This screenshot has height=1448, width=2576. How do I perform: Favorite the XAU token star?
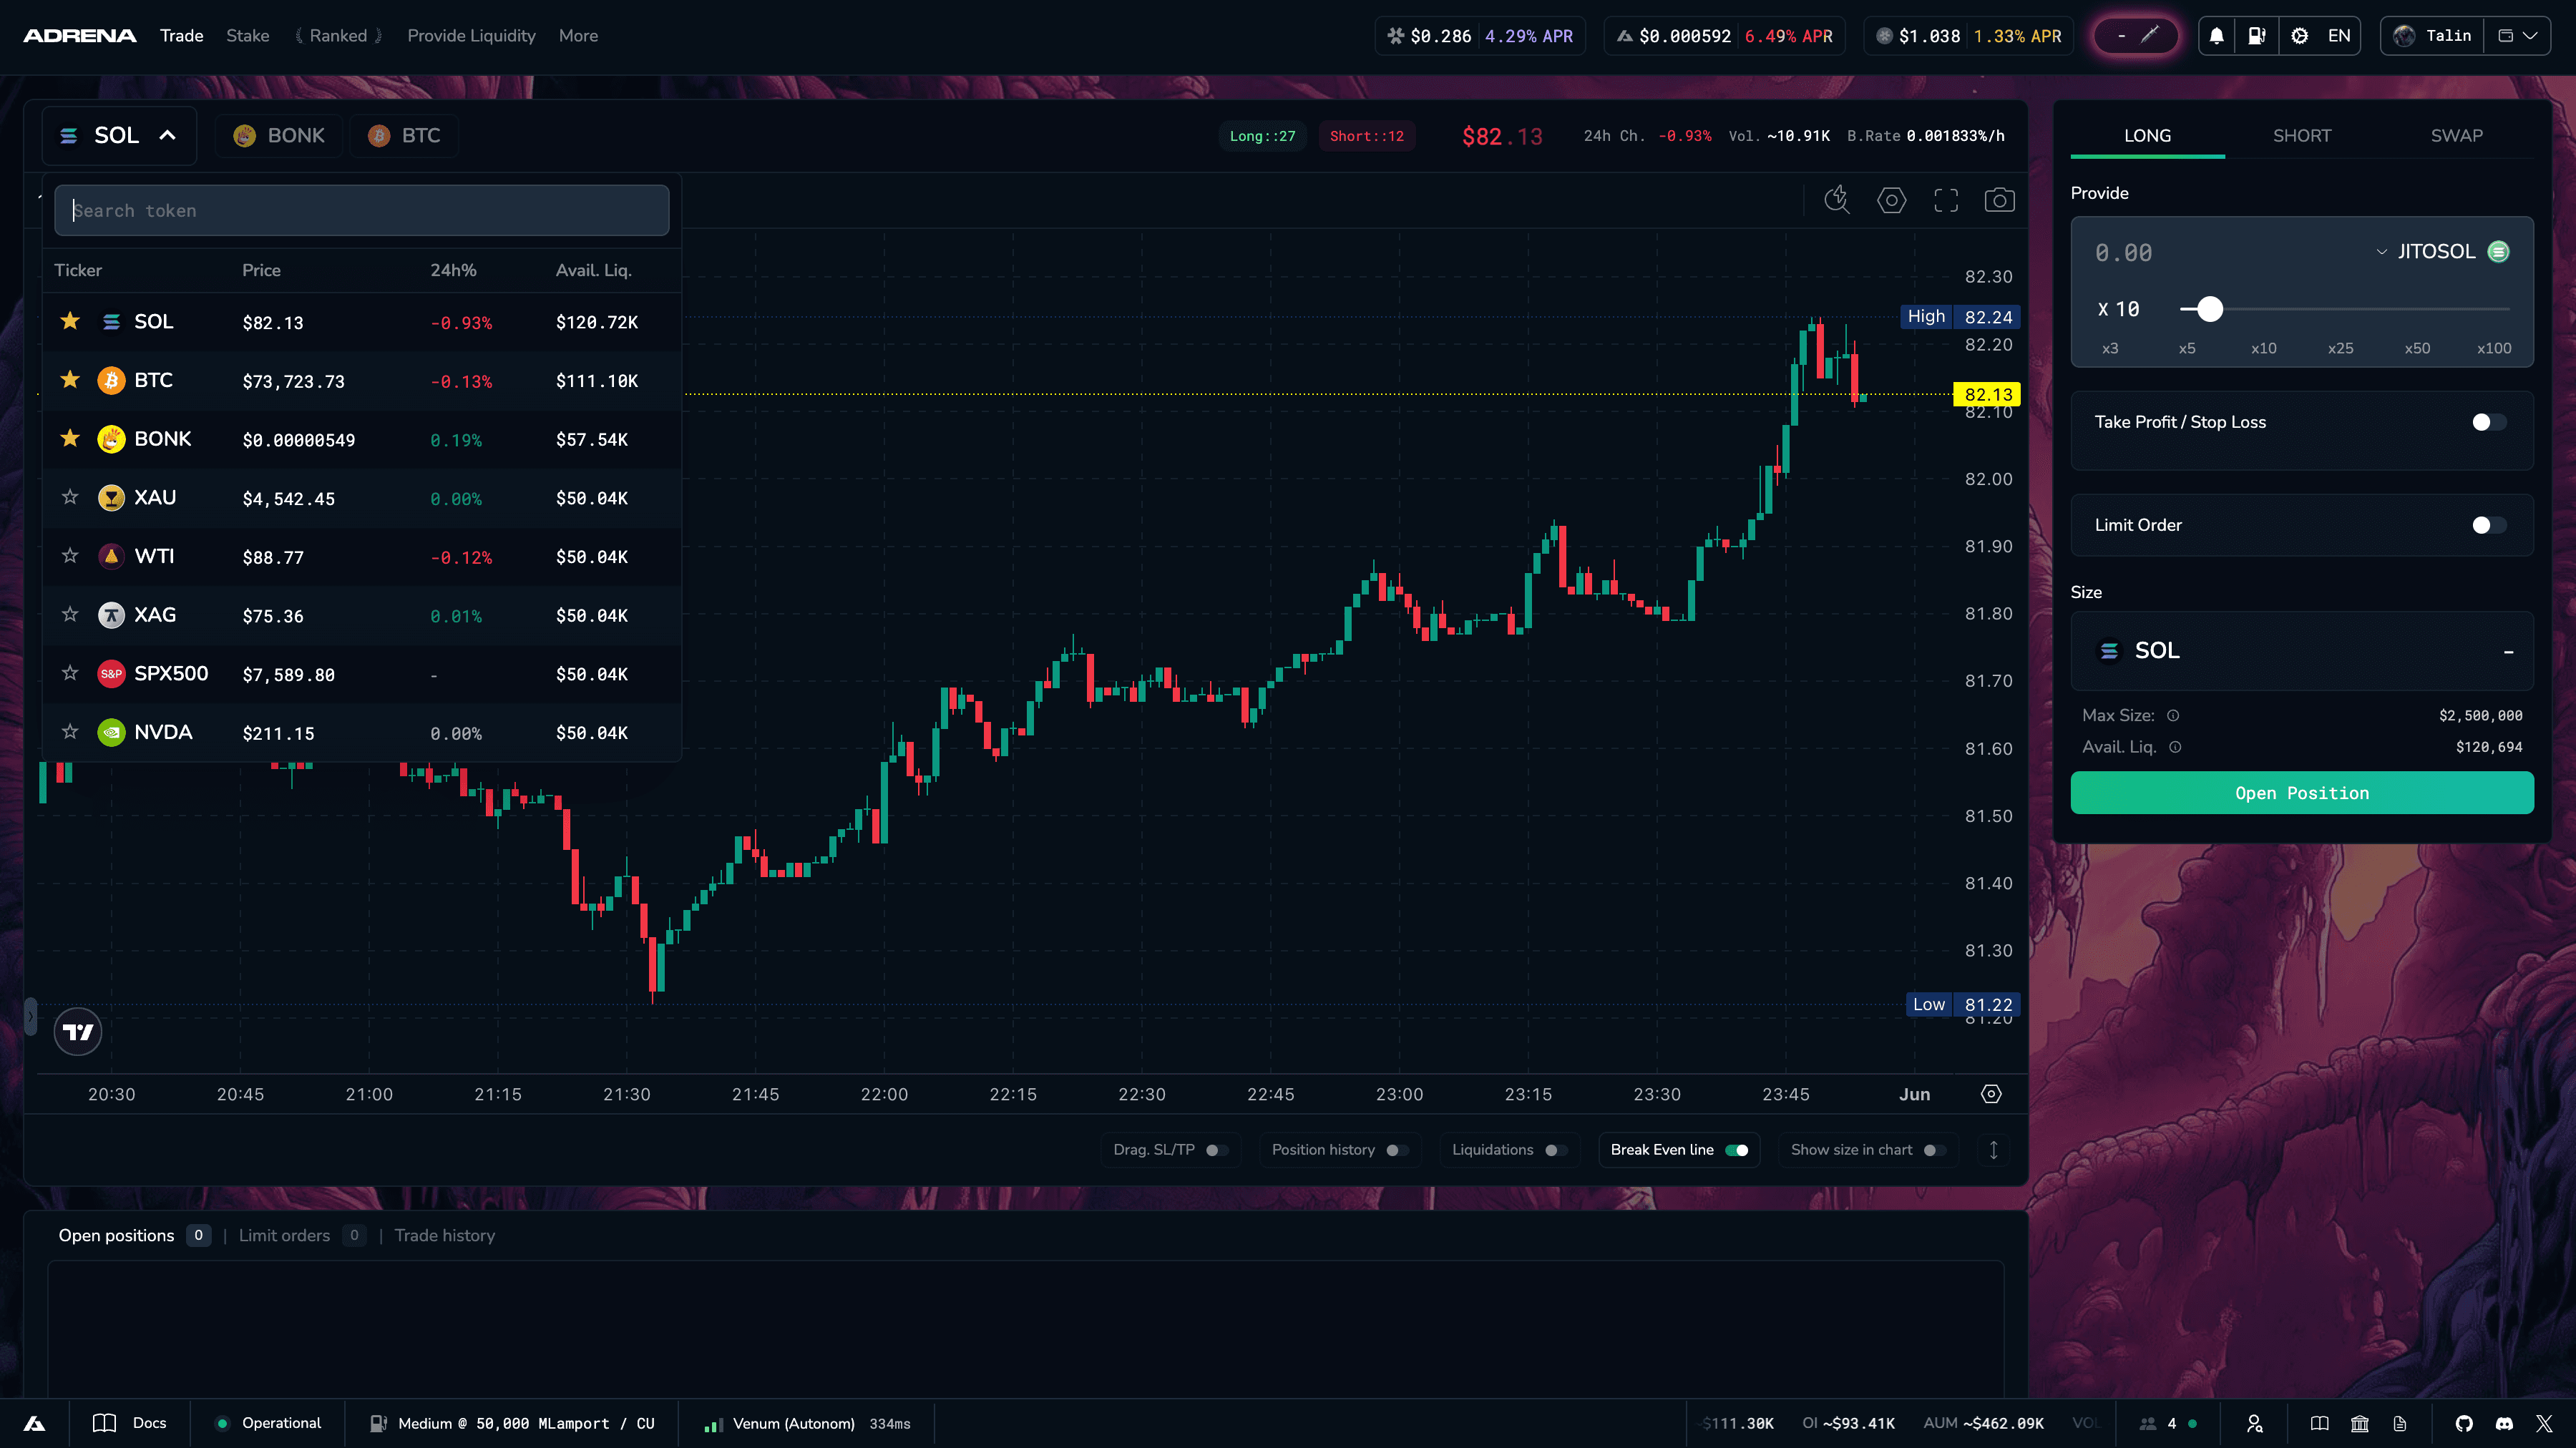pyautogui.click(x=70, y=497)
